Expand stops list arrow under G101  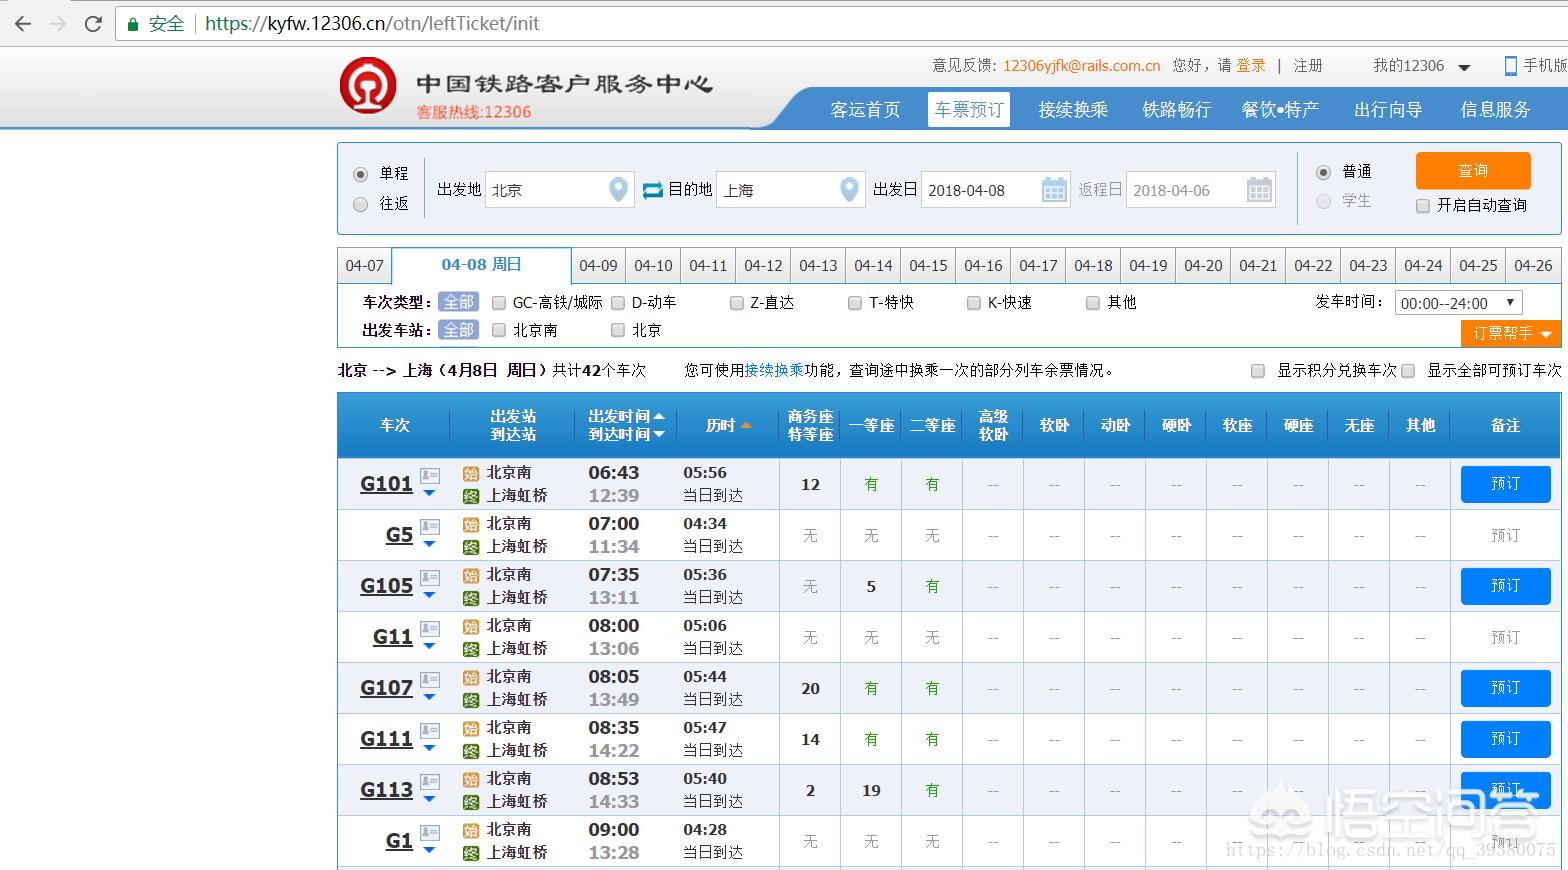tap(429, 493)
